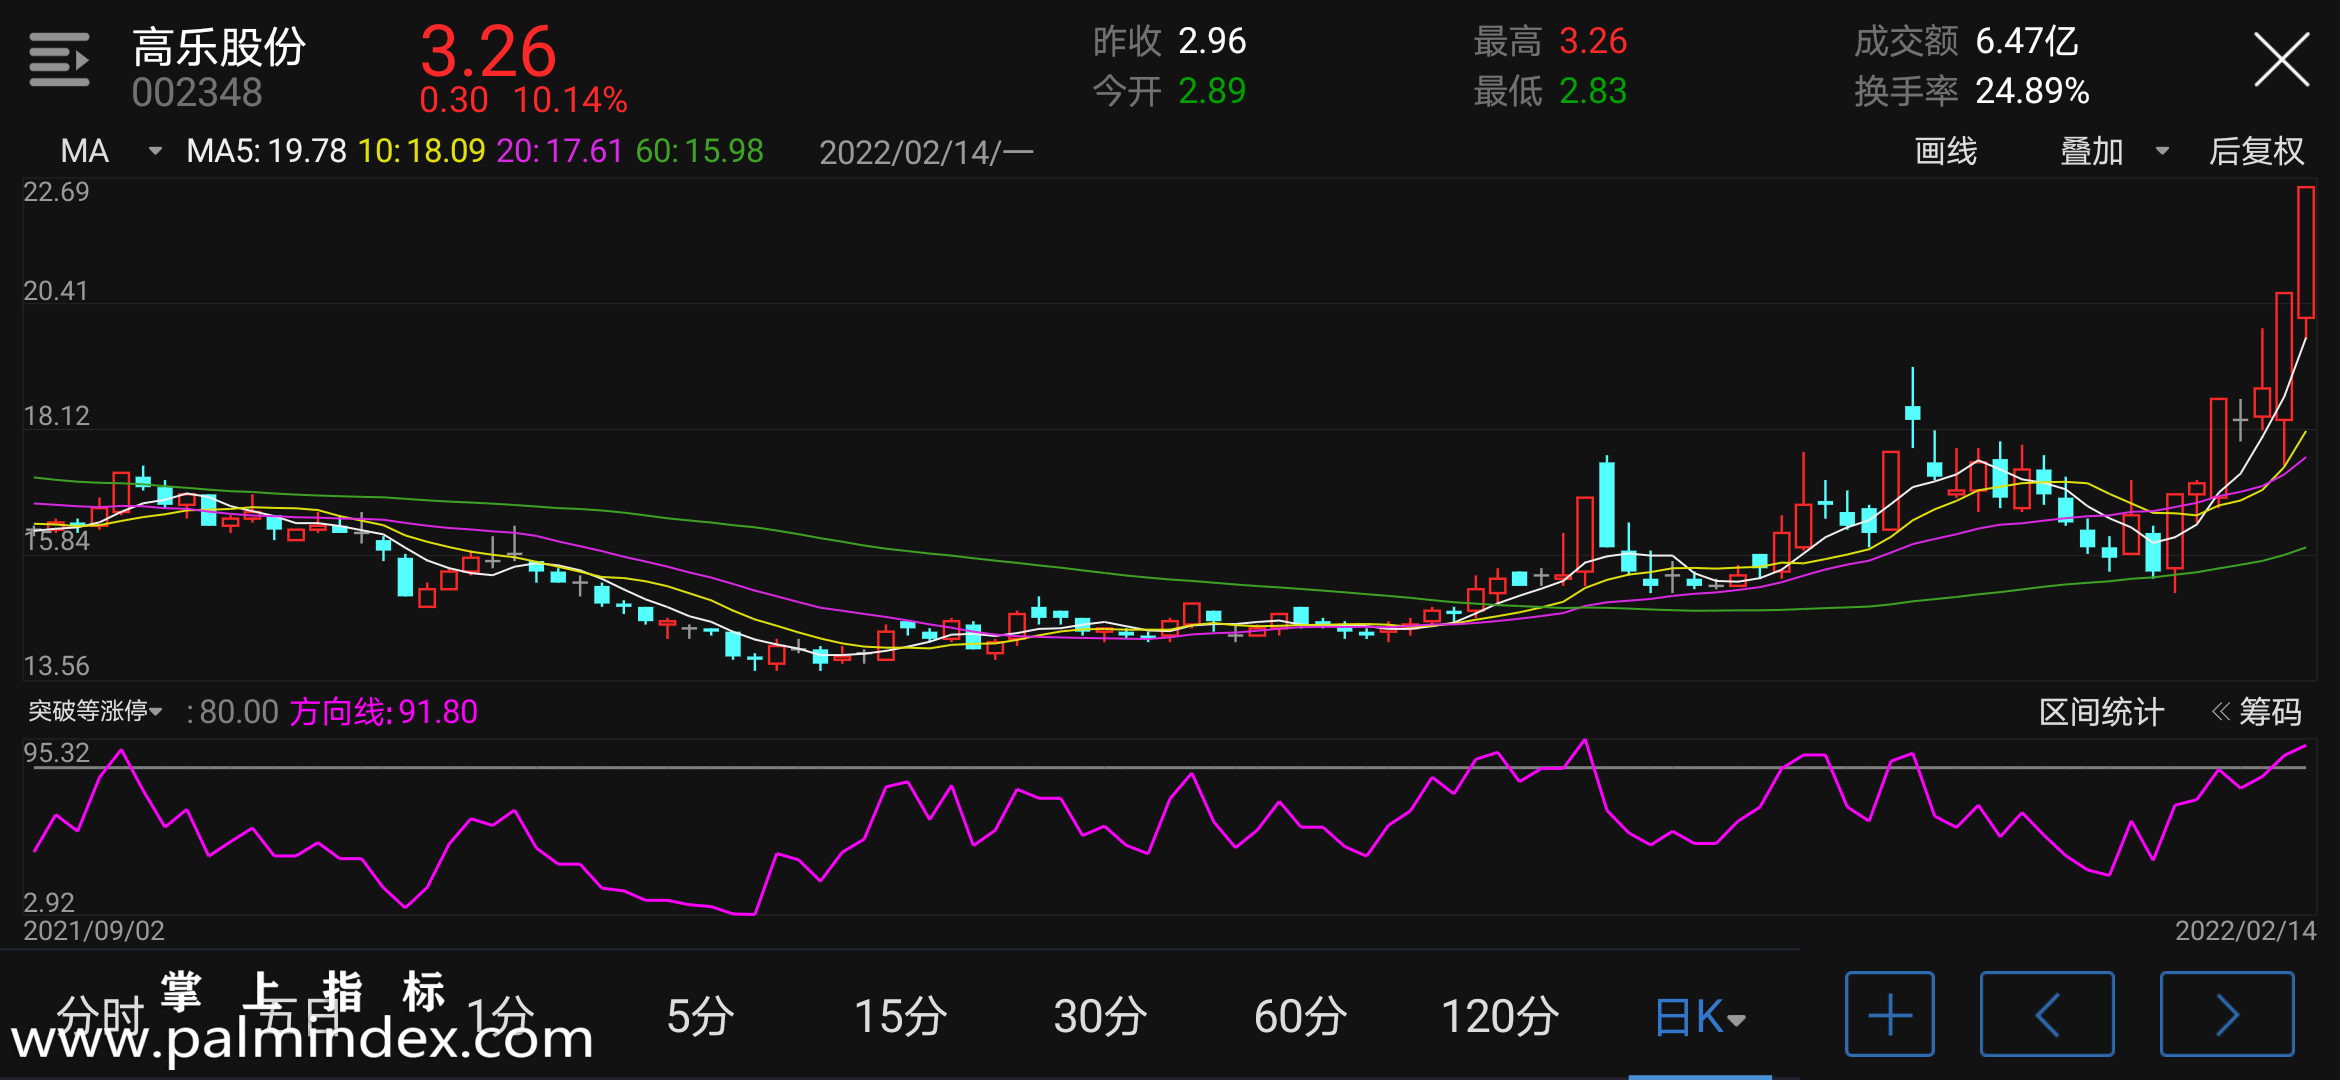This screenshot has width=2340, height=1080.
Task: Zoom in using the plus button
Action: click(x=1889, y=1014)
